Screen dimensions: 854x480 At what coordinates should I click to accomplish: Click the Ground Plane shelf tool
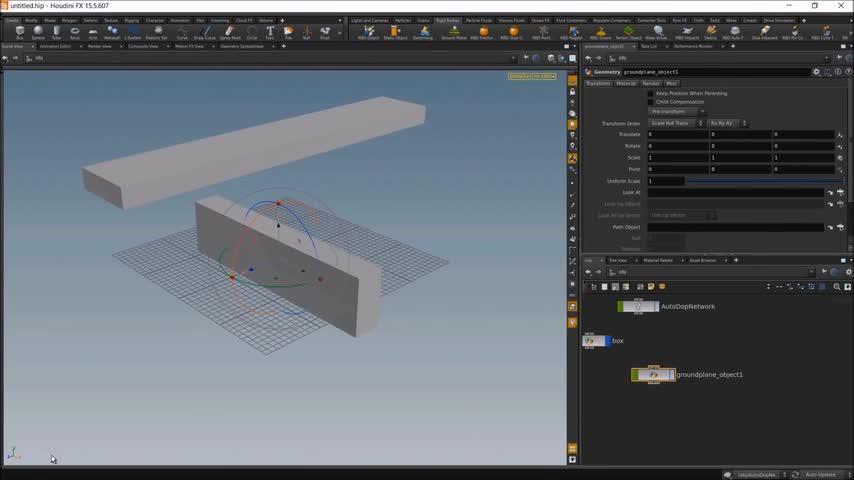point(453,32)
